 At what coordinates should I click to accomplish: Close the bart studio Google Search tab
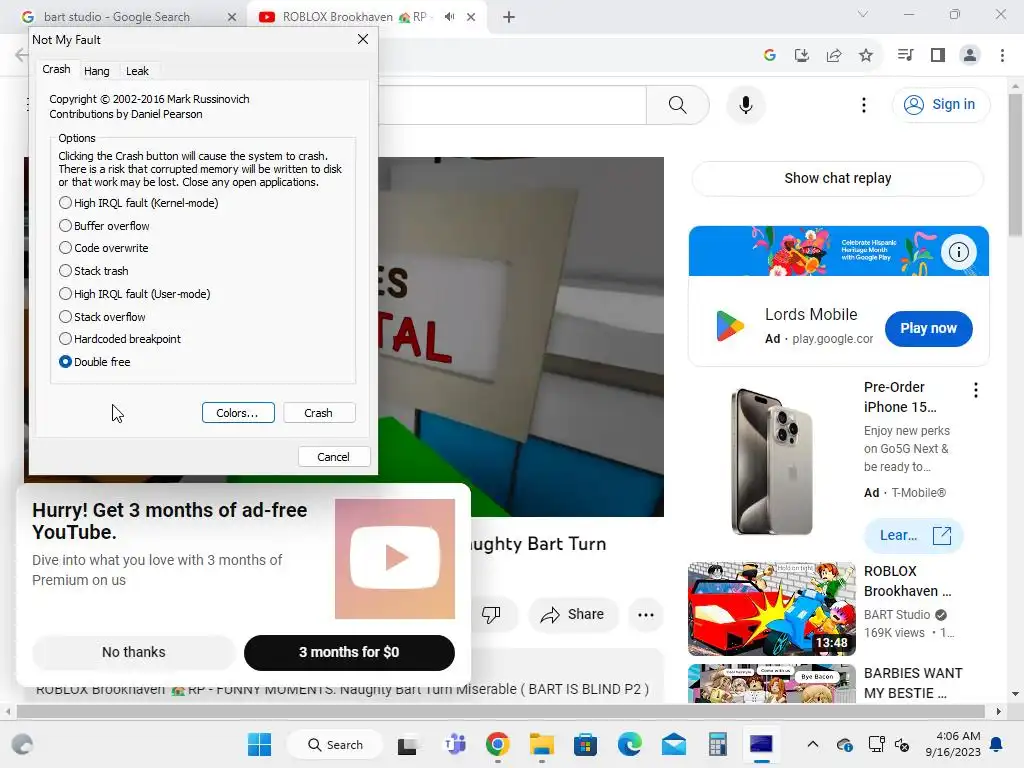coord(231,17)
